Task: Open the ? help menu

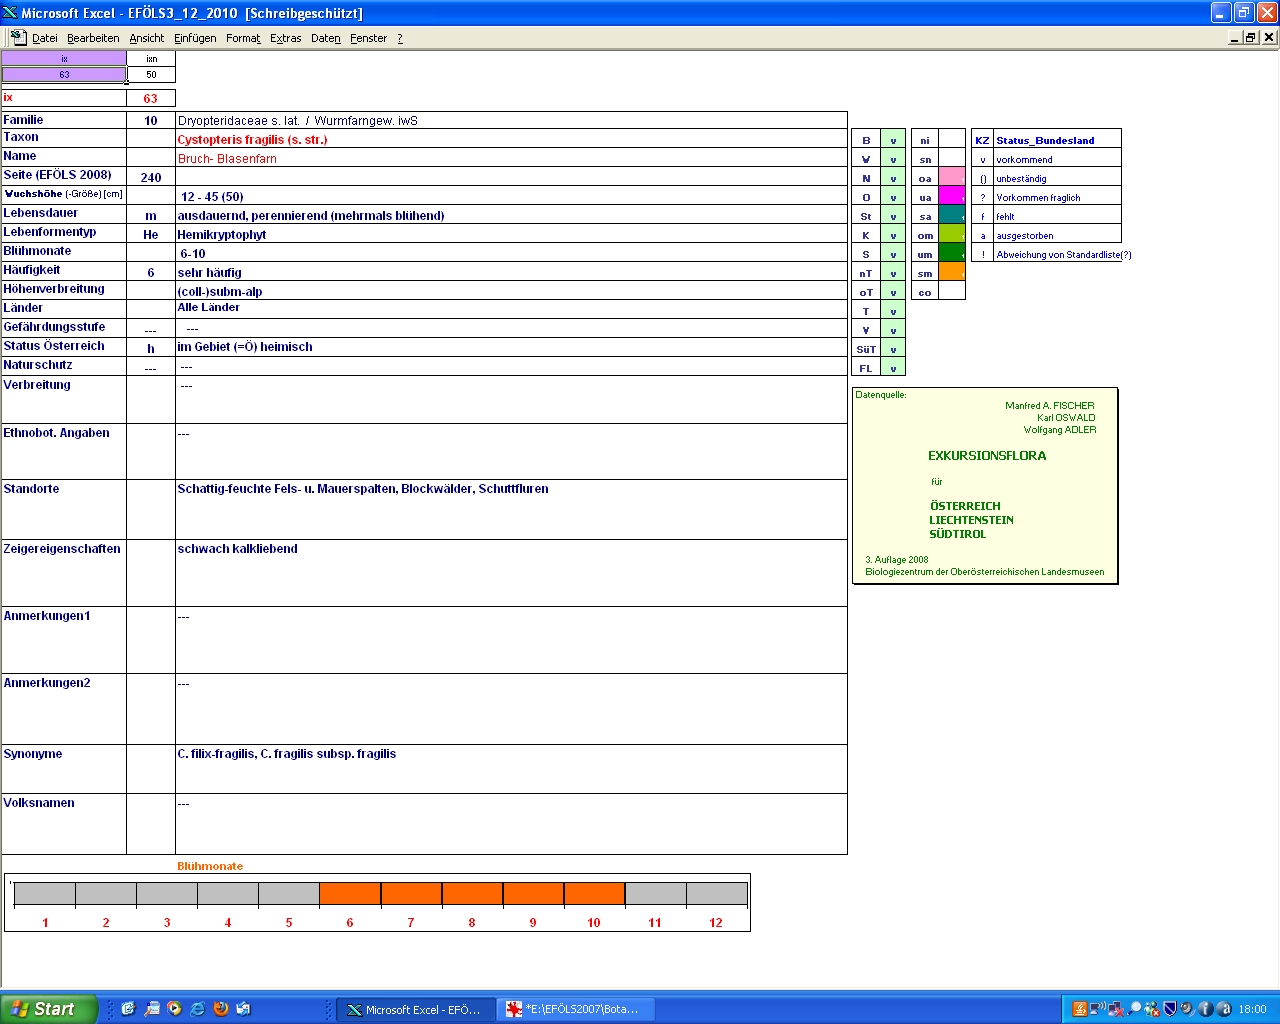Action: pos(400,38)
